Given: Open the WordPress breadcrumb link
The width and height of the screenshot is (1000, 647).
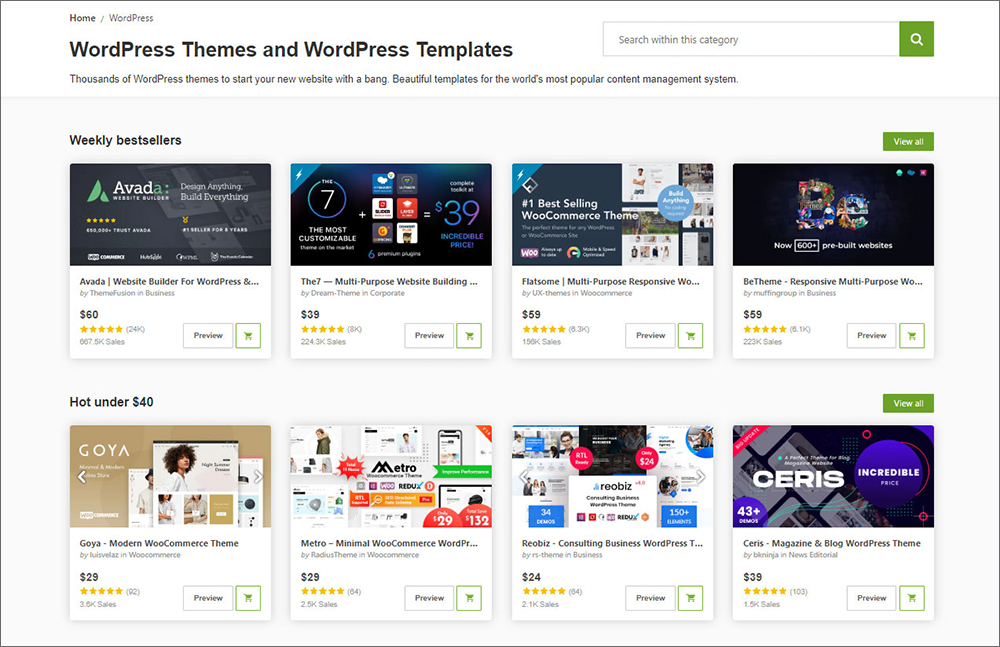Looking at the screenshot, I should [131, 18].
